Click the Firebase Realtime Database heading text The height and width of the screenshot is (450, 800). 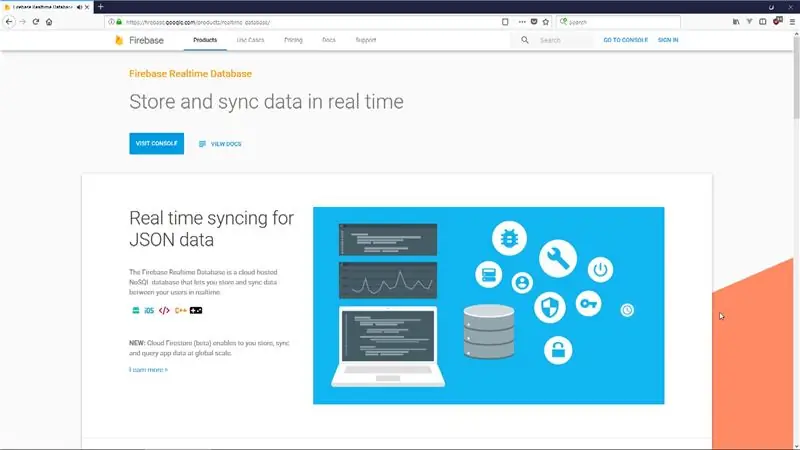[190, 73]
